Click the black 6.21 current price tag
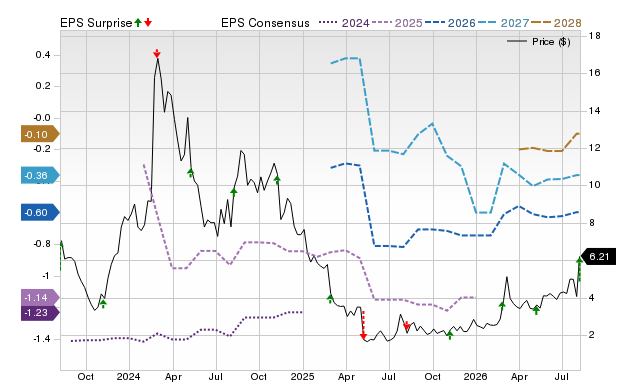Screen dimensions: 640x382 (x=598, y=257)
